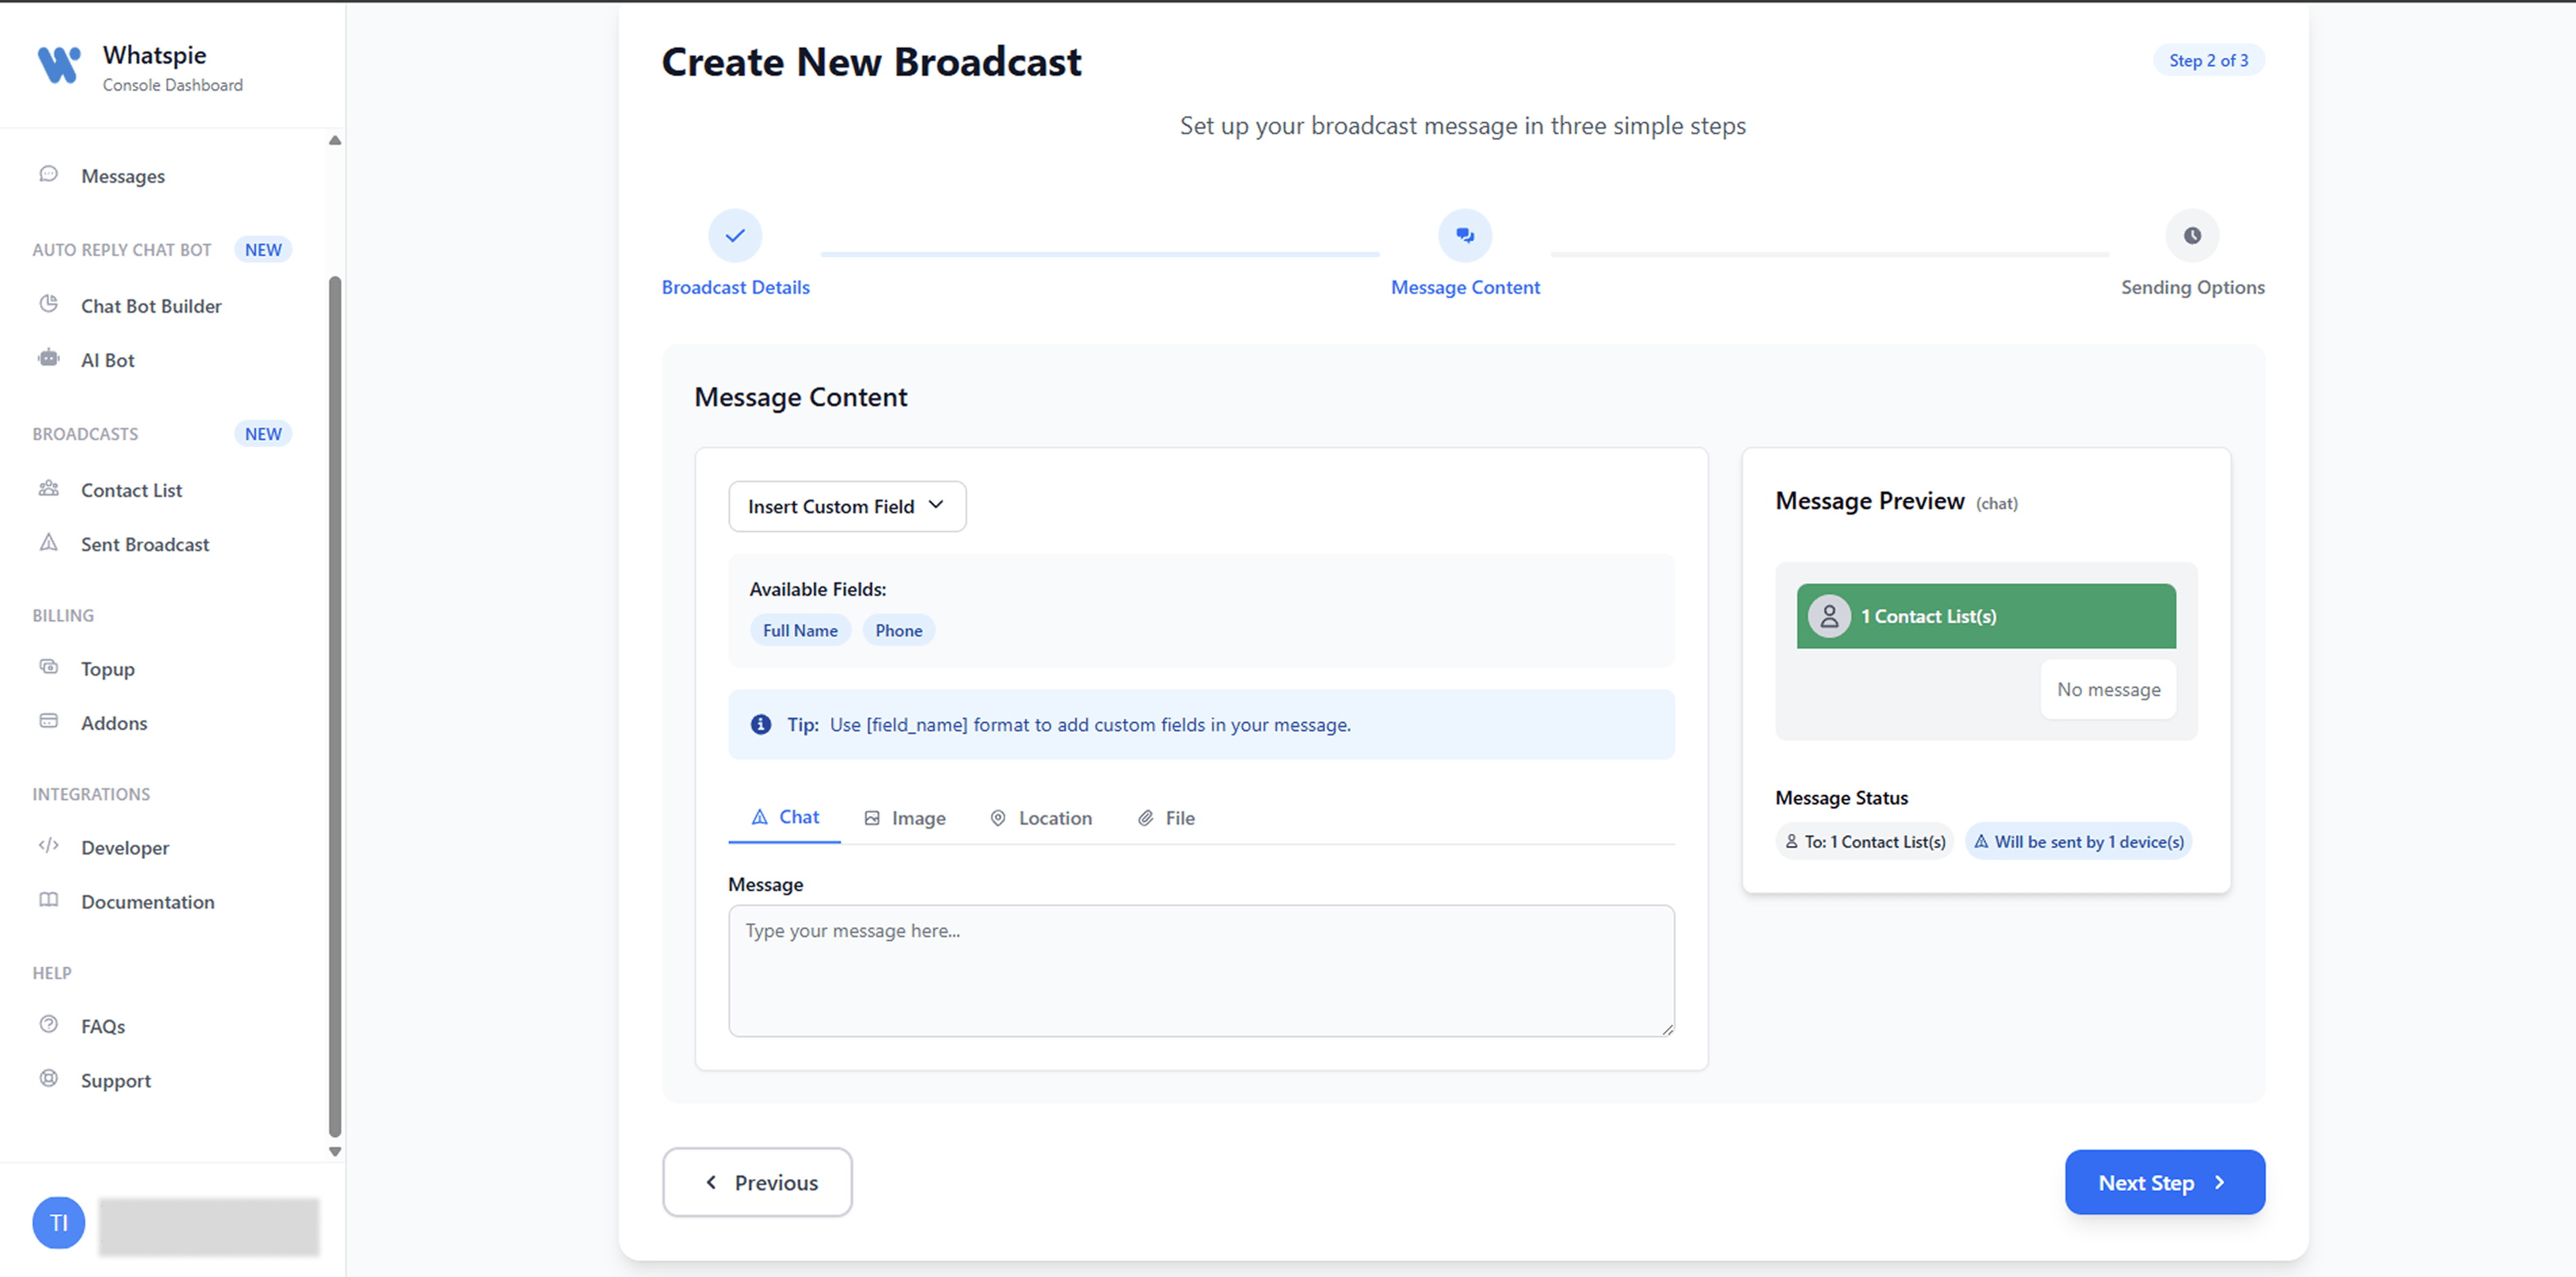Switch to the File tab

[x=1166, y=818]
